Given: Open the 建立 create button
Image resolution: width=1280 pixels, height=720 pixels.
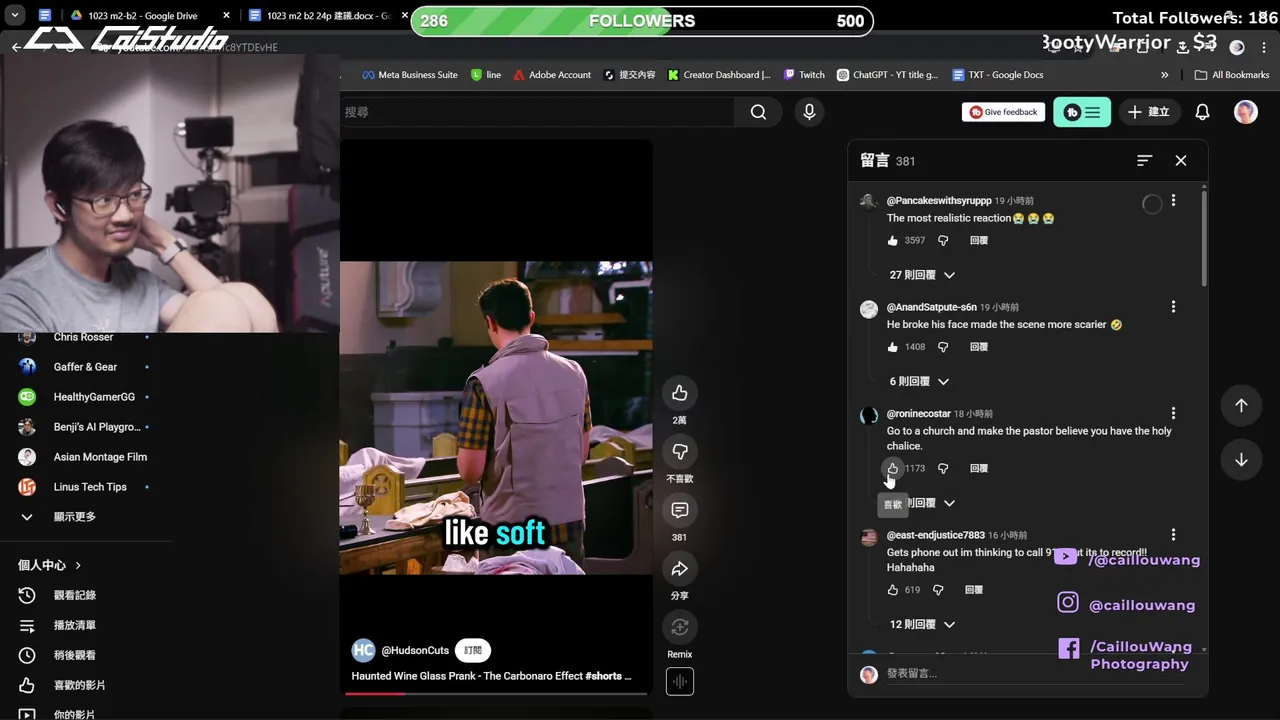Looking at the screenshot, I should (1148, 112).
